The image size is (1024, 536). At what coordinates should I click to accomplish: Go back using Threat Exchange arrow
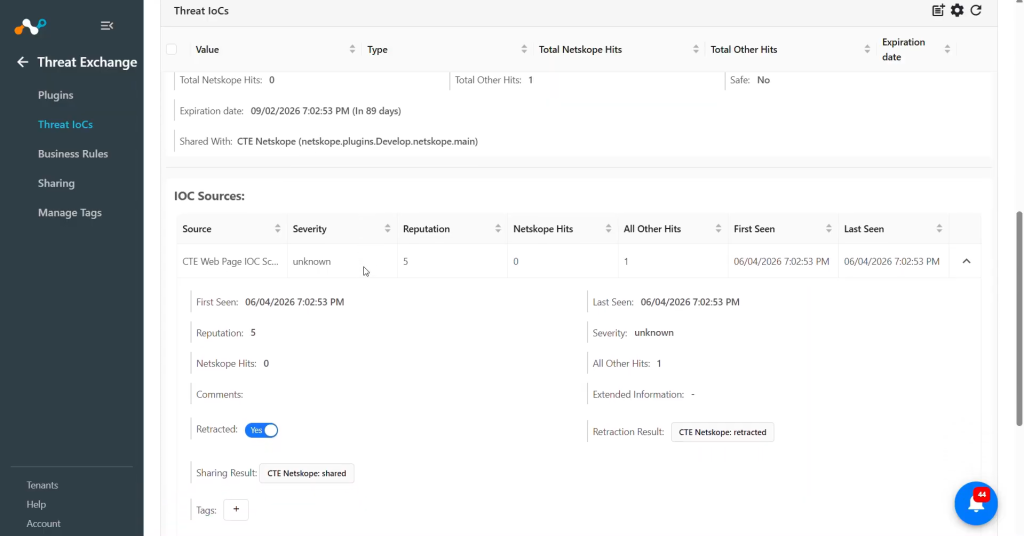[23, 62]
